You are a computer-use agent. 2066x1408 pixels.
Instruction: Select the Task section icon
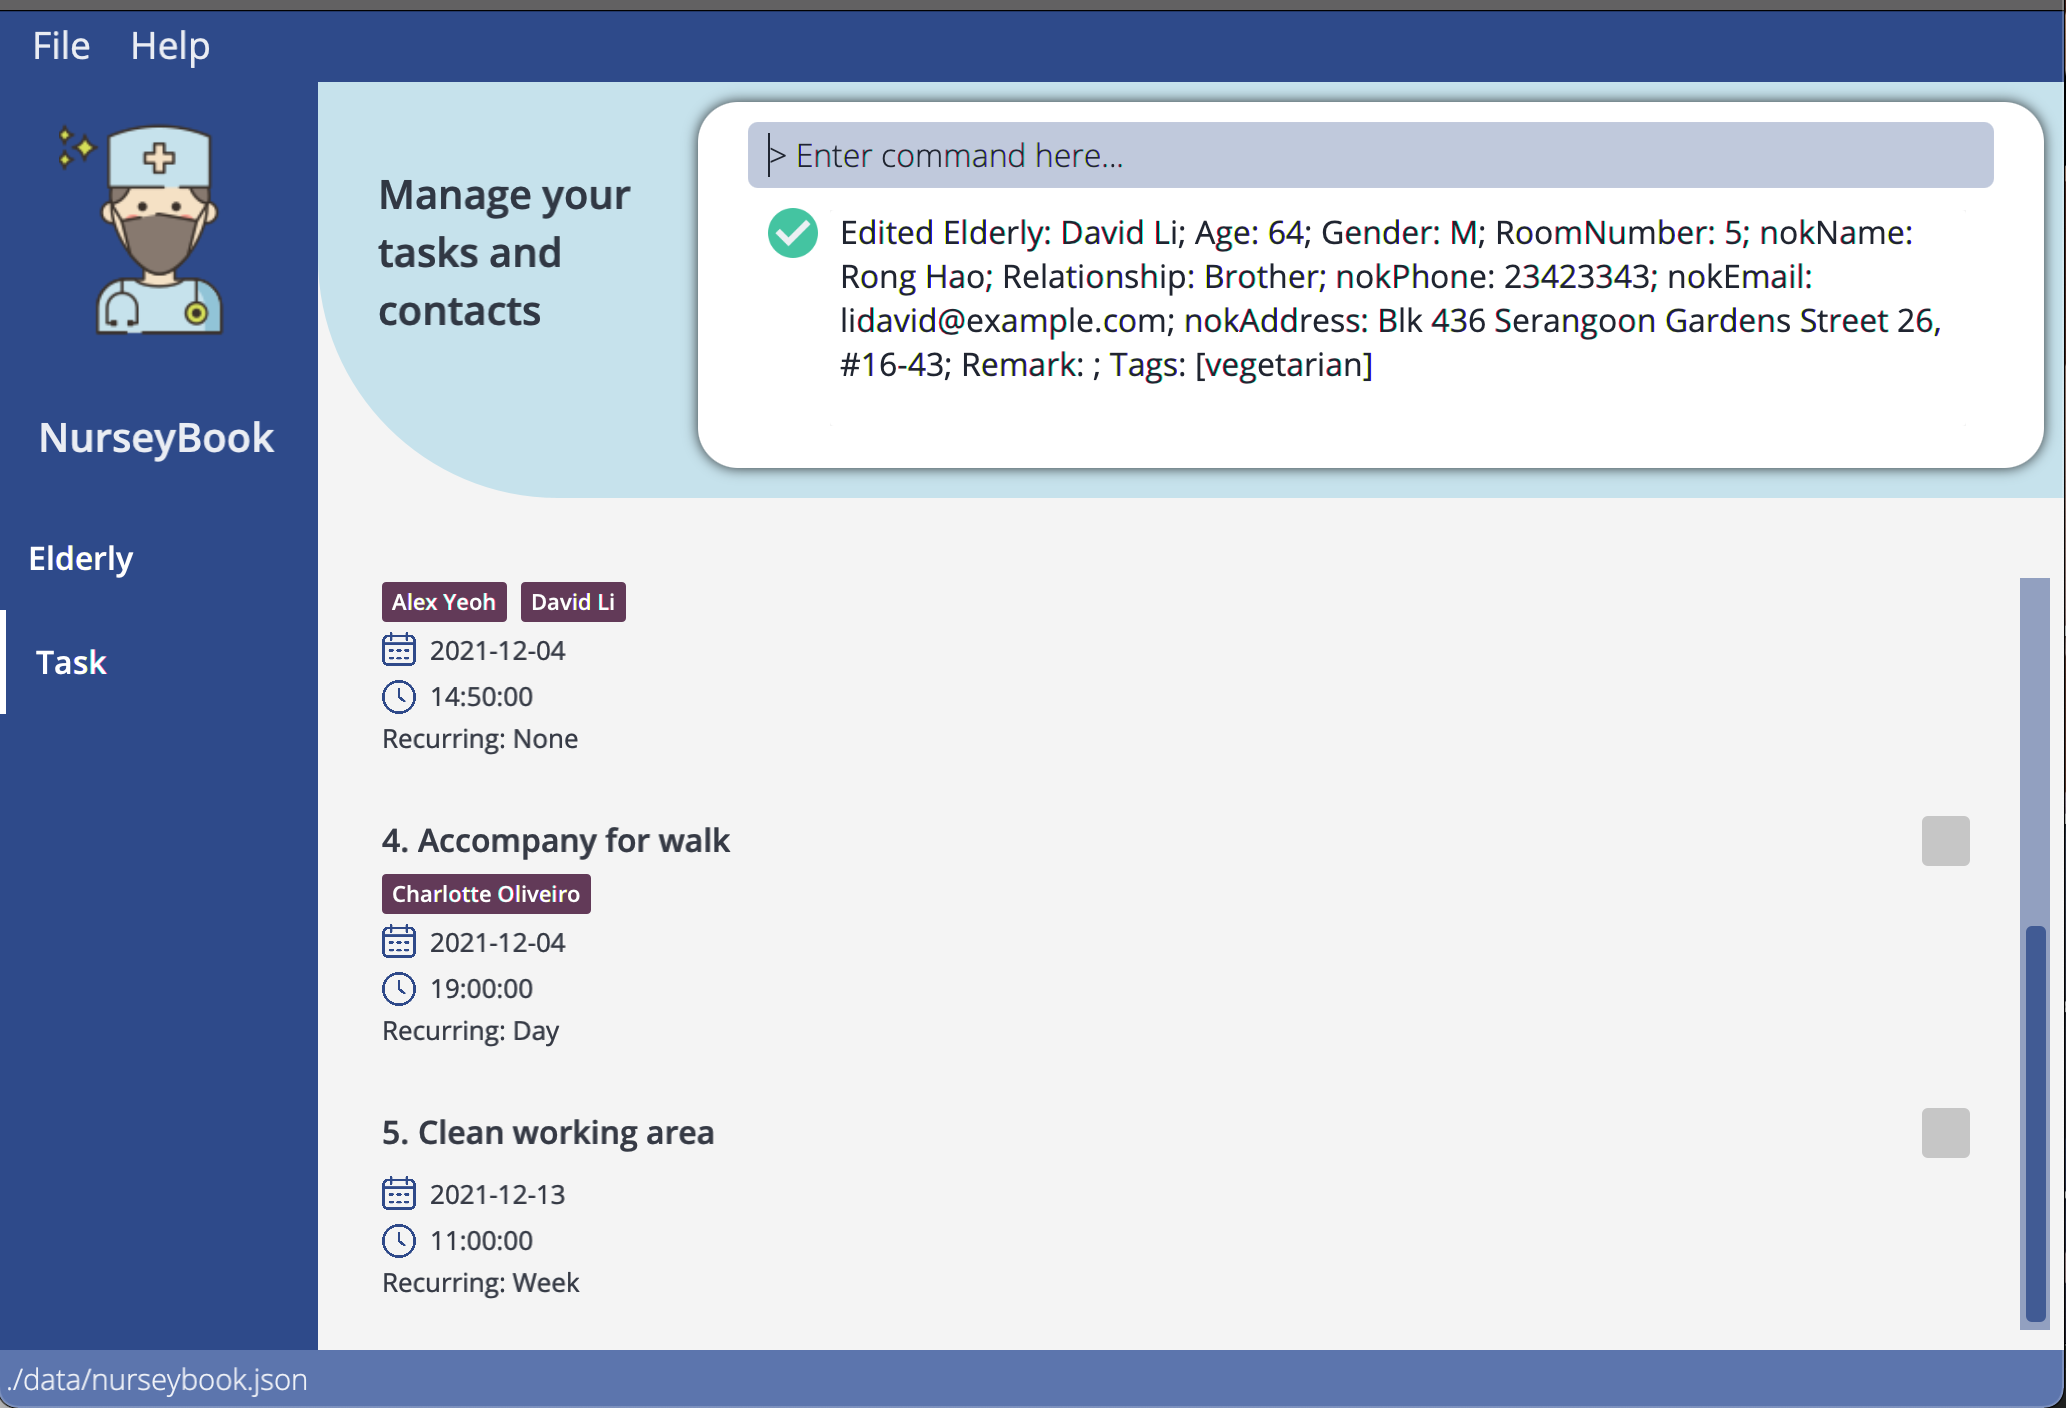[x=69, y=661]
